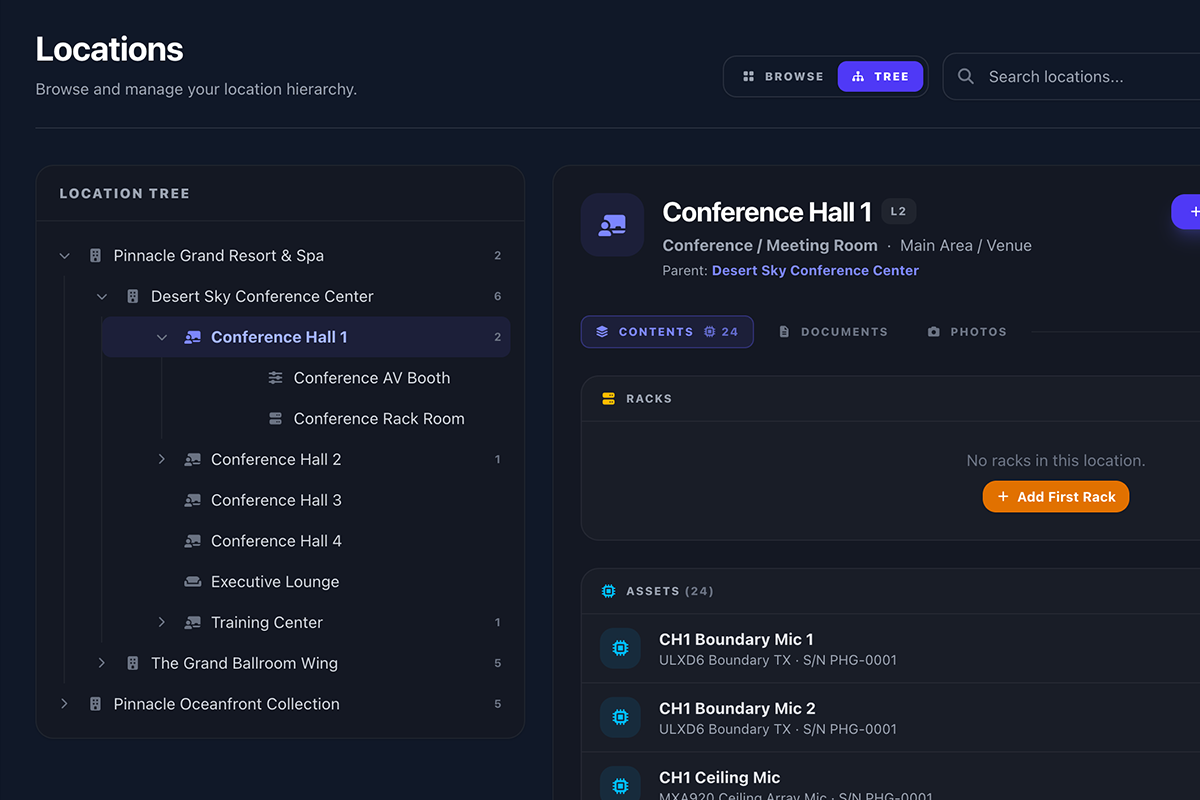Click the Executive Lounge sofa icon
This screenshot has height=800, width=1200.
coord(193,582)
